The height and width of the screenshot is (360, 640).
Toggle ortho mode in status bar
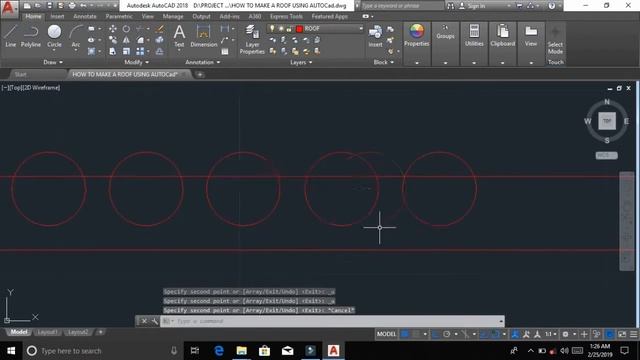click(x=436, y=334)
